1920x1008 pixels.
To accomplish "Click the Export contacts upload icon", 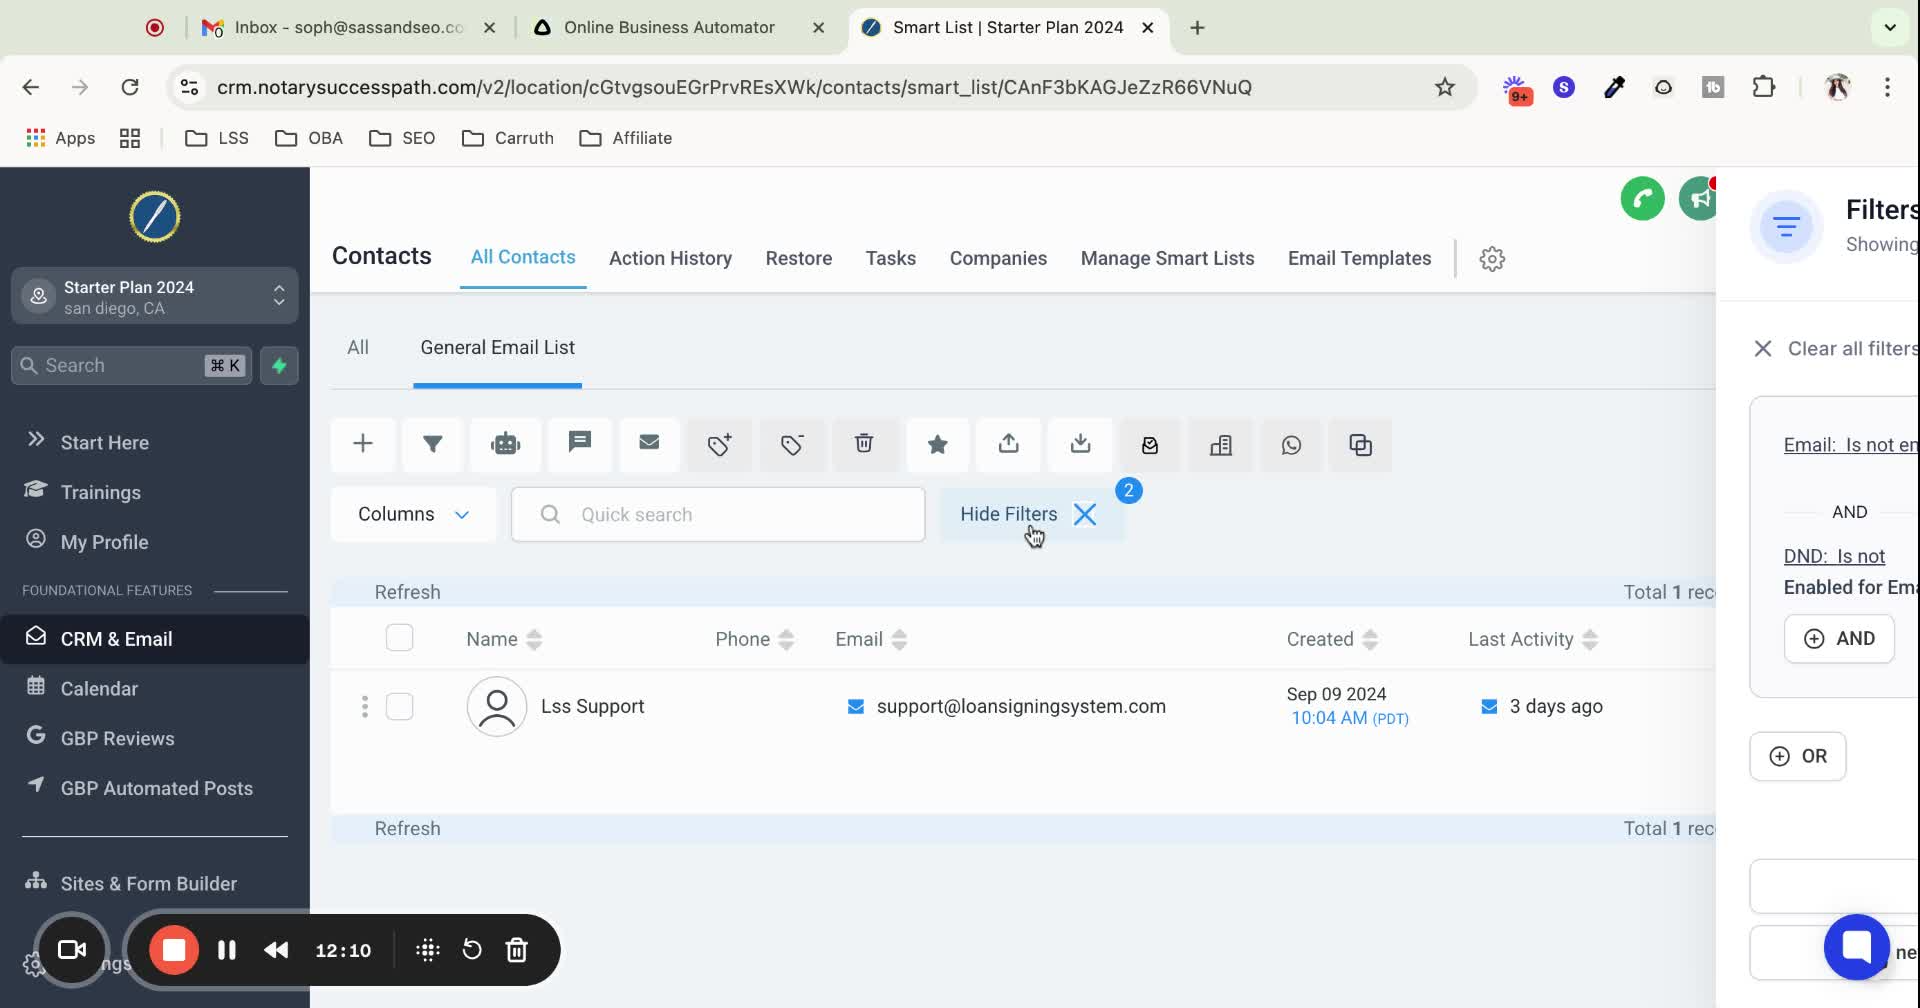I will pos(1009,444).
